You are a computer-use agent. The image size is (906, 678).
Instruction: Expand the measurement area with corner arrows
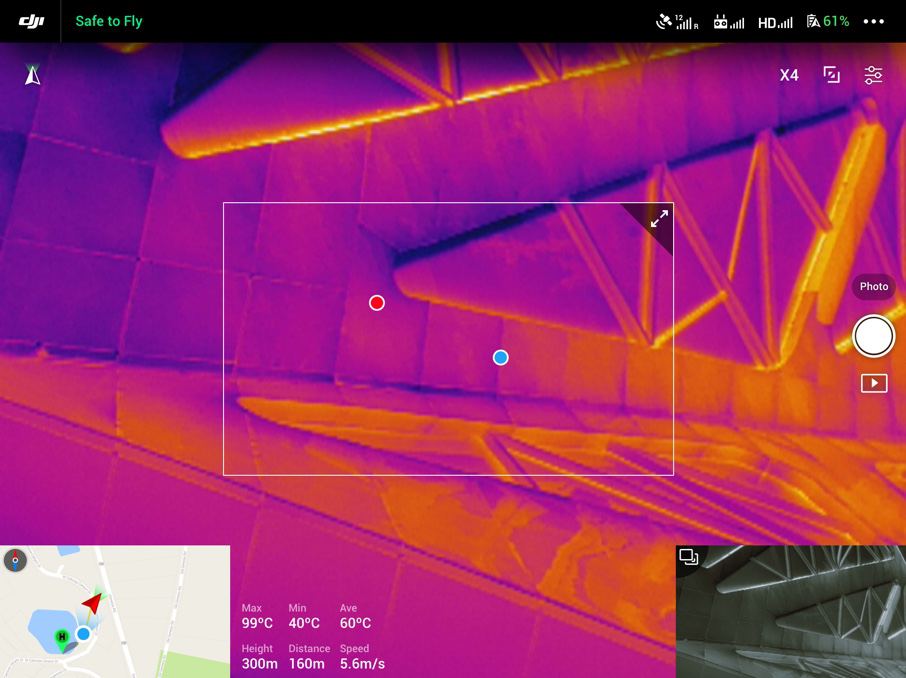659,219
